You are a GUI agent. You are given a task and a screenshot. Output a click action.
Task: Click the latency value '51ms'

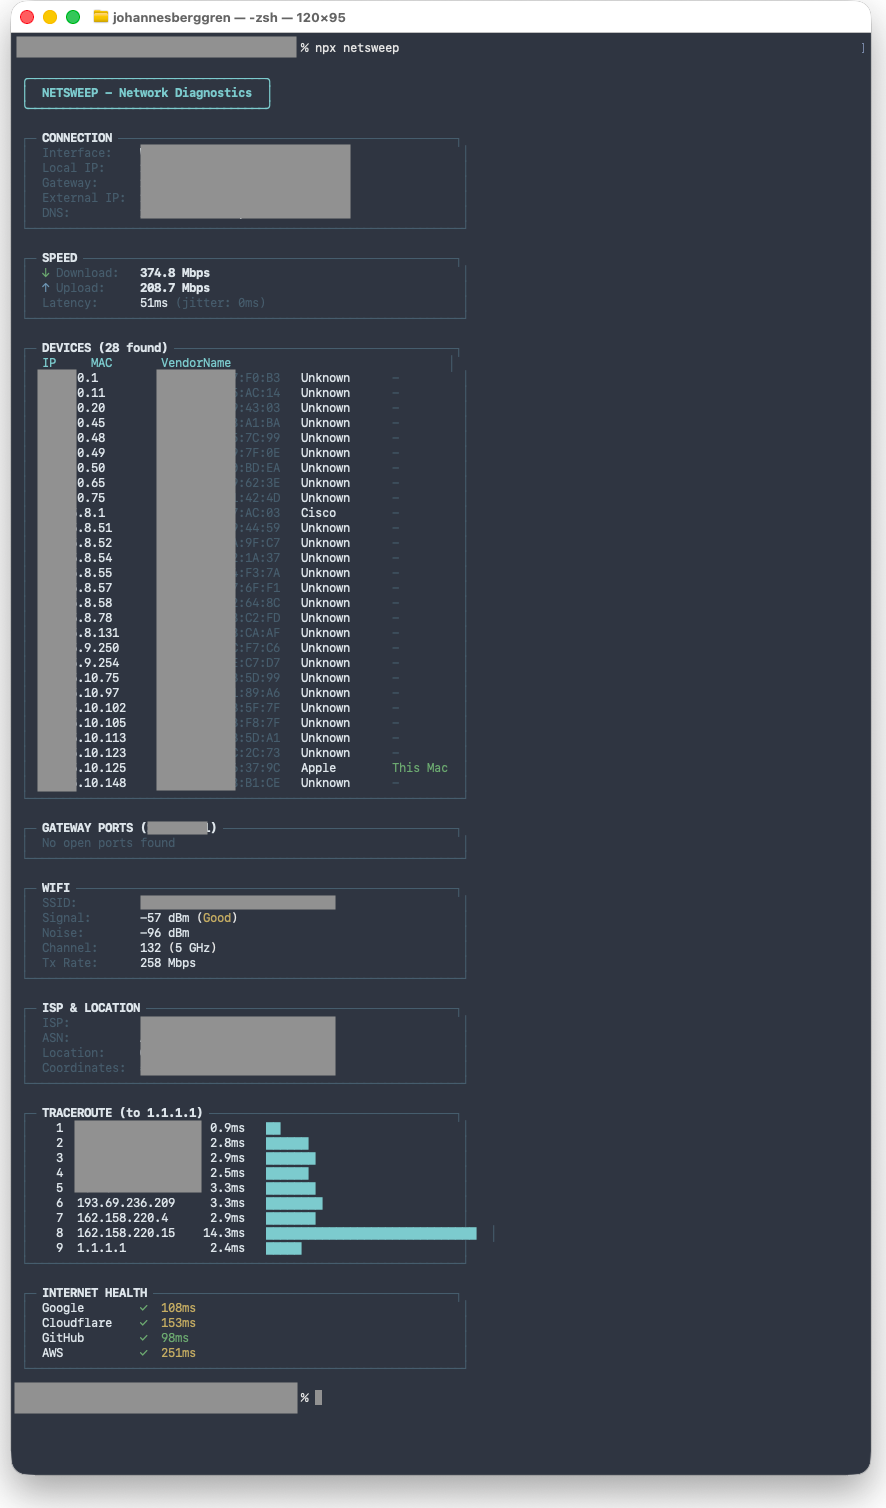154,303
